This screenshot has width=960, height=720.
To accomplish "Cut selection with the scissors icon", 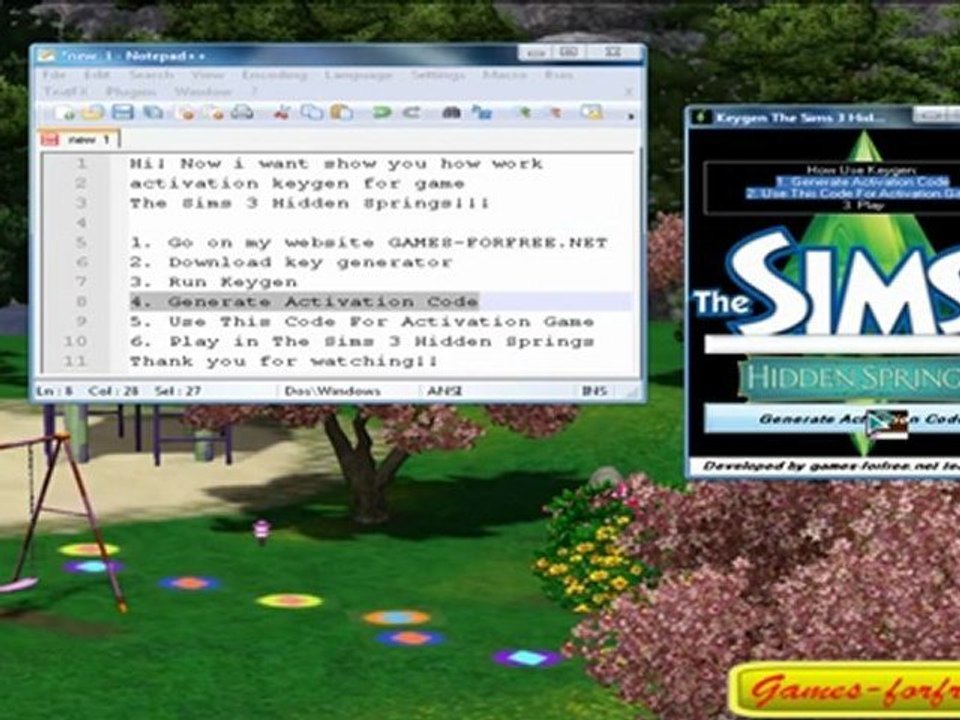I will click(282, 113).
